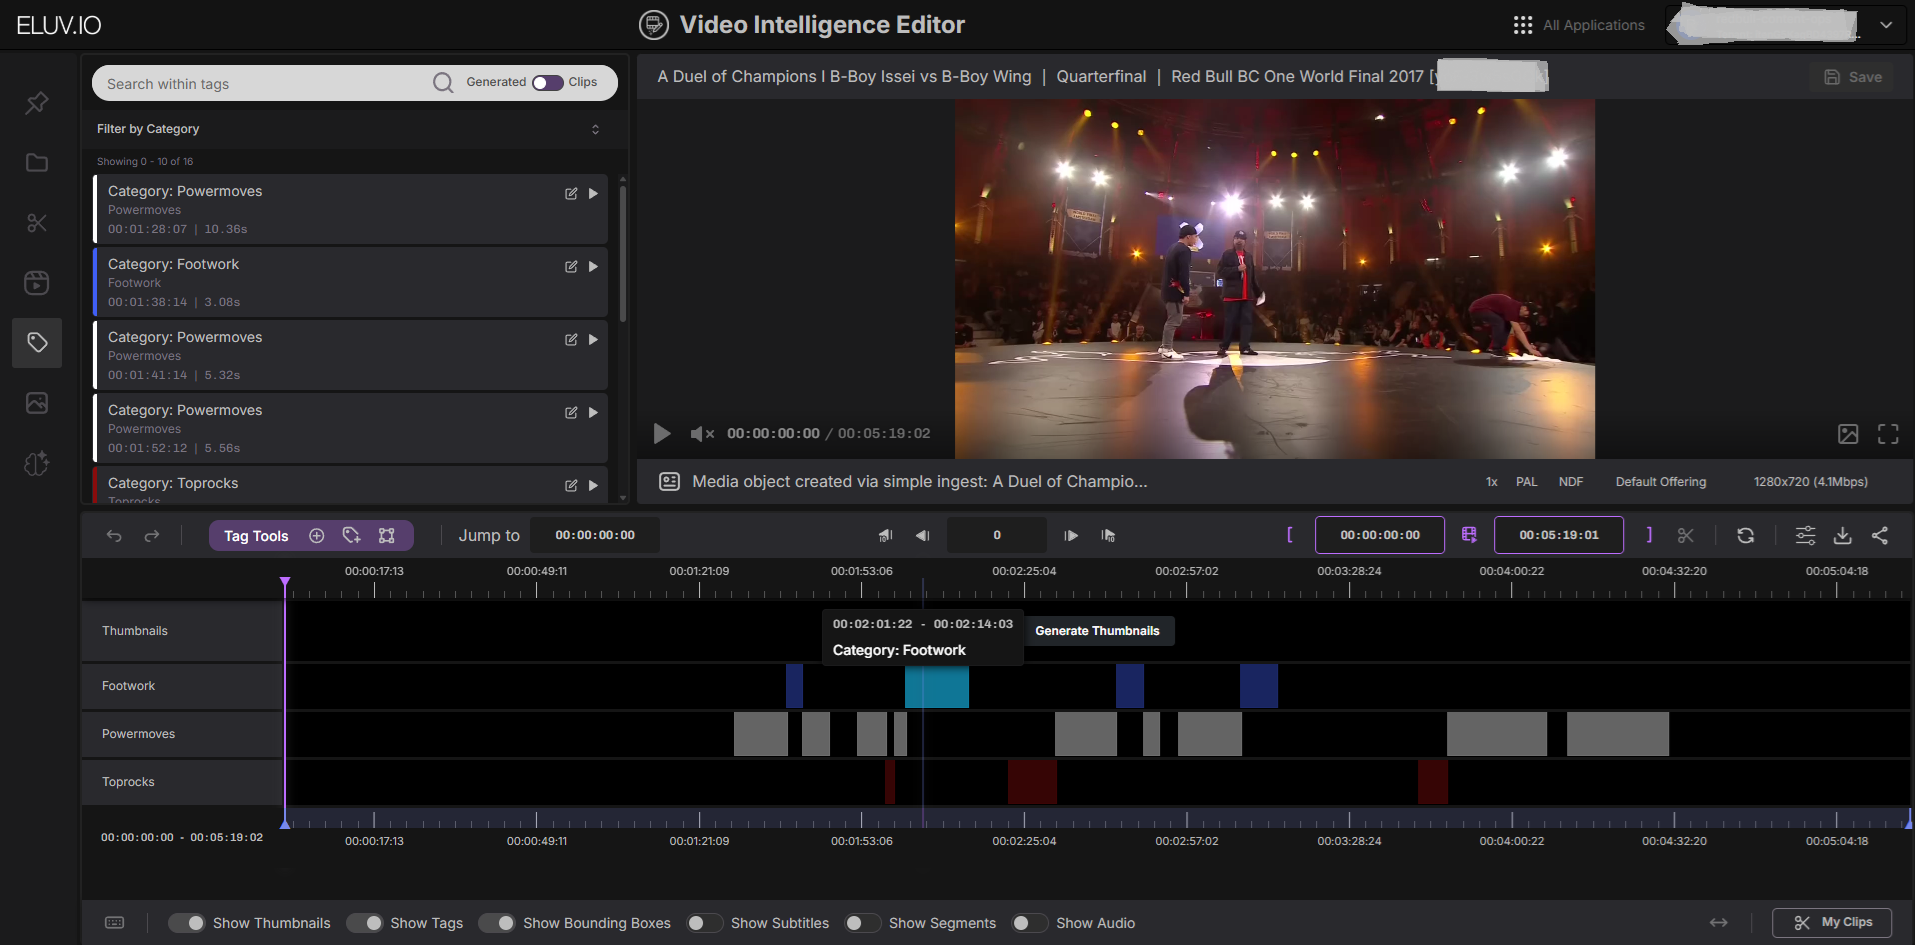Click the download icon in timeline toolbar
Screen dimensions: 1915x945
1842,536
